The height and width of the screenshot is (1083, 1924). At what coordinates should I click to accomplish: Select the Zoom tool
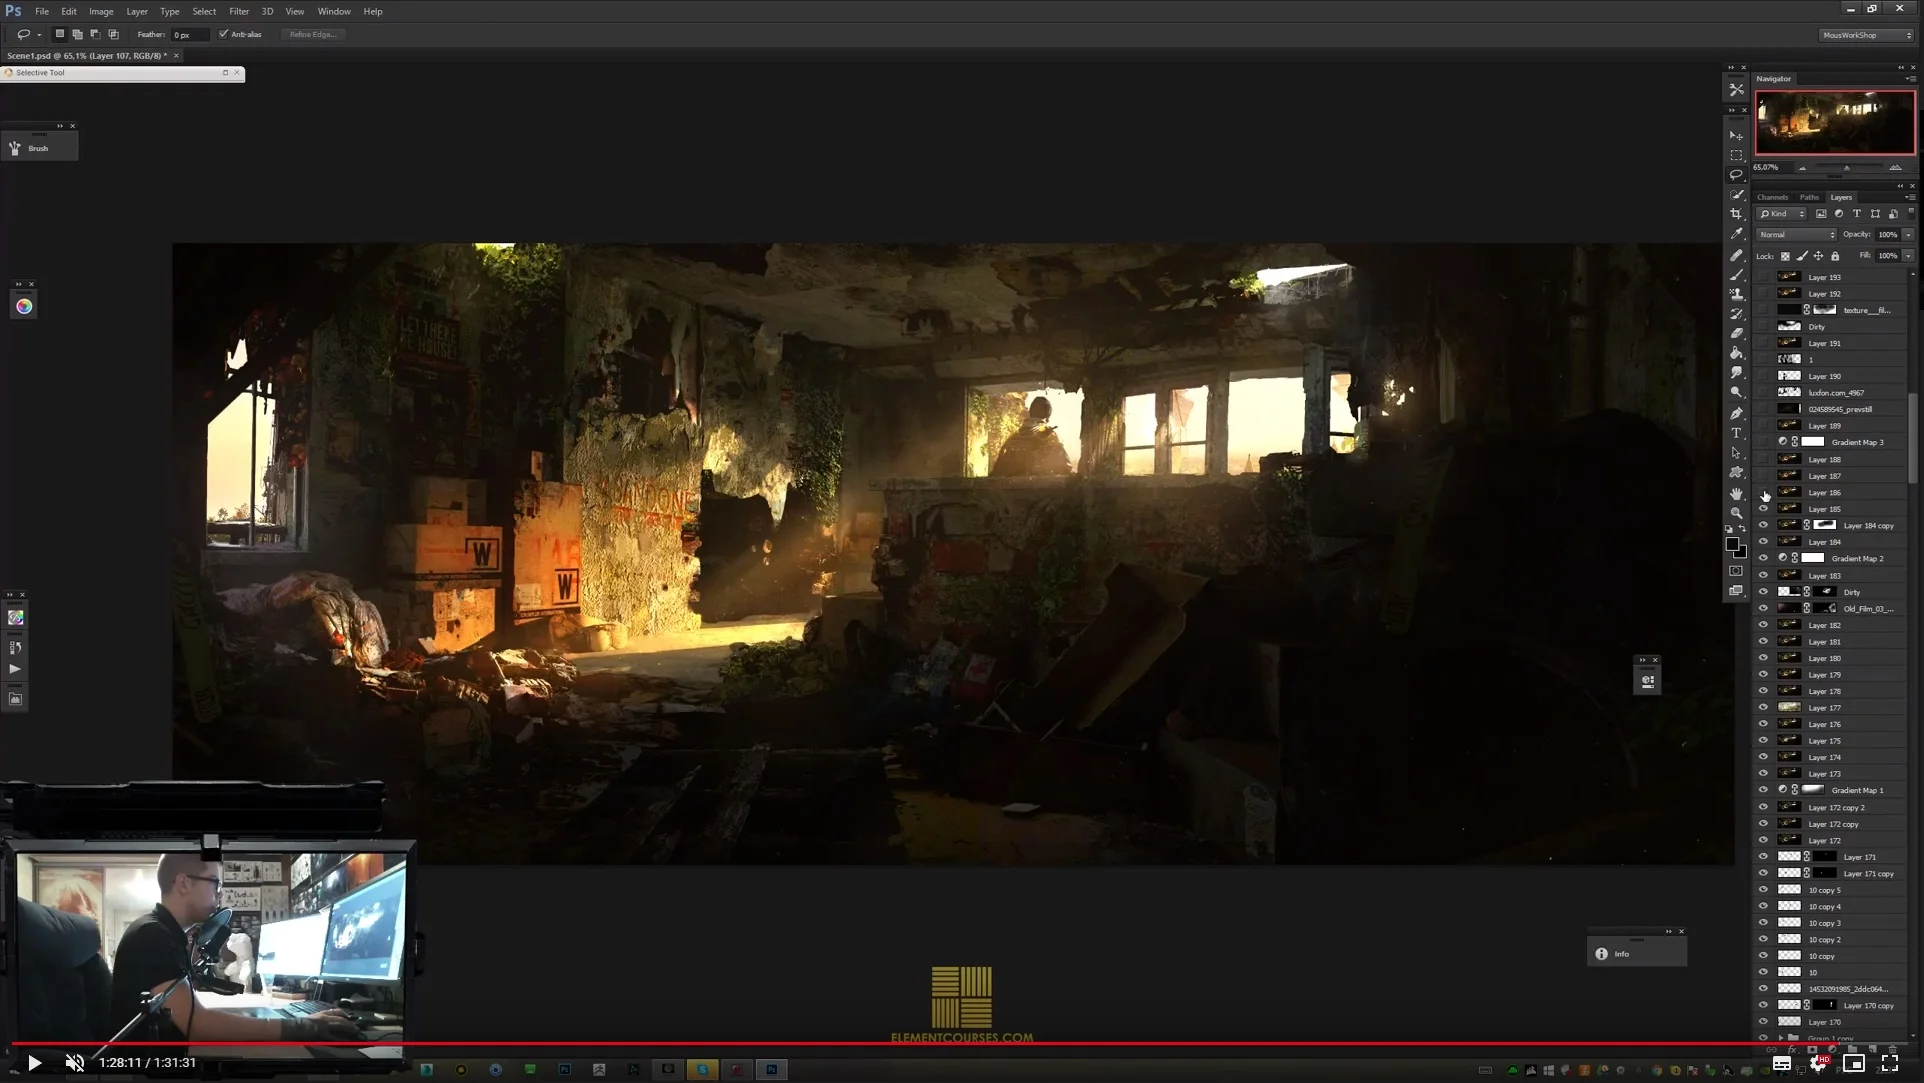[x=1736, y=513]
